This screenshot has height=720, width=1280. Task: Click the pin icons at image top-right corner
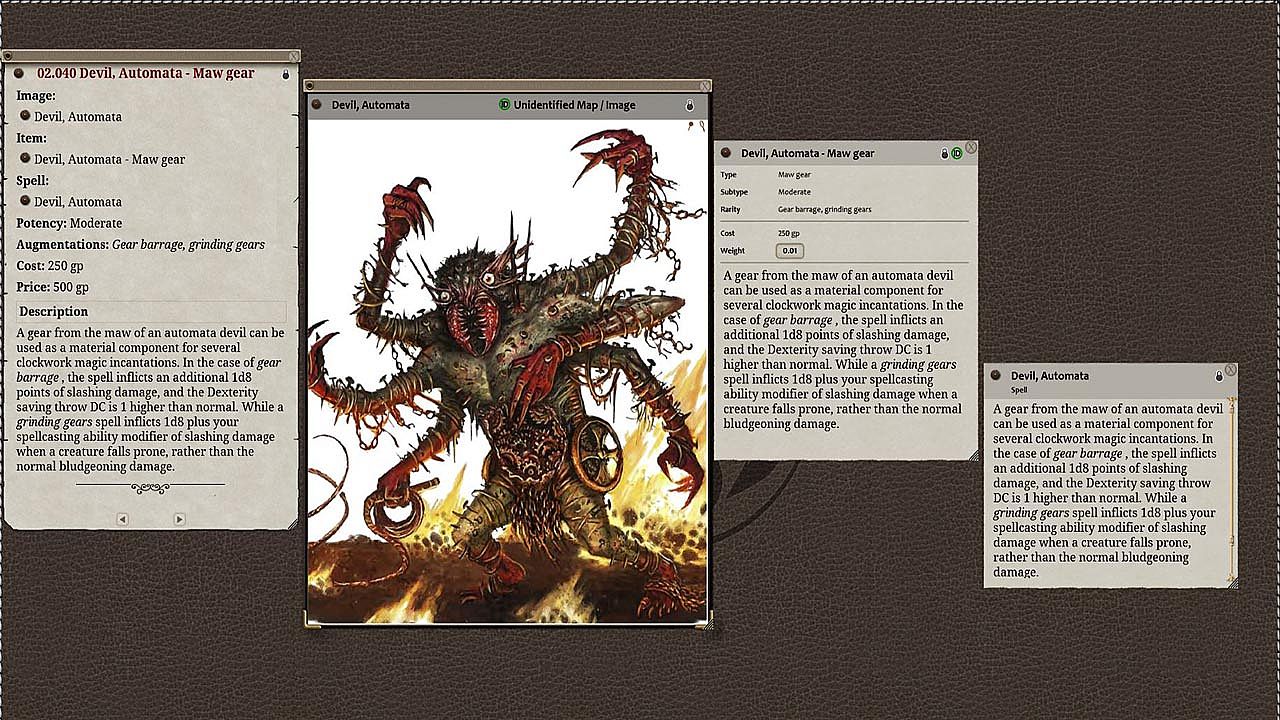click(696, 126)
